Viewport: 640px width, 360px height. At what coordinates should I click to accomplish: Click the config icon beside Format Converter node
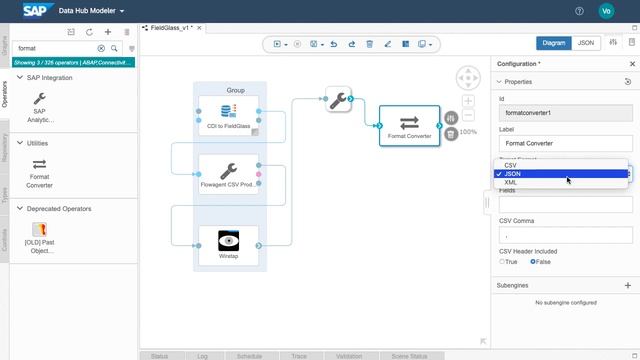click(x=451, y=118)
